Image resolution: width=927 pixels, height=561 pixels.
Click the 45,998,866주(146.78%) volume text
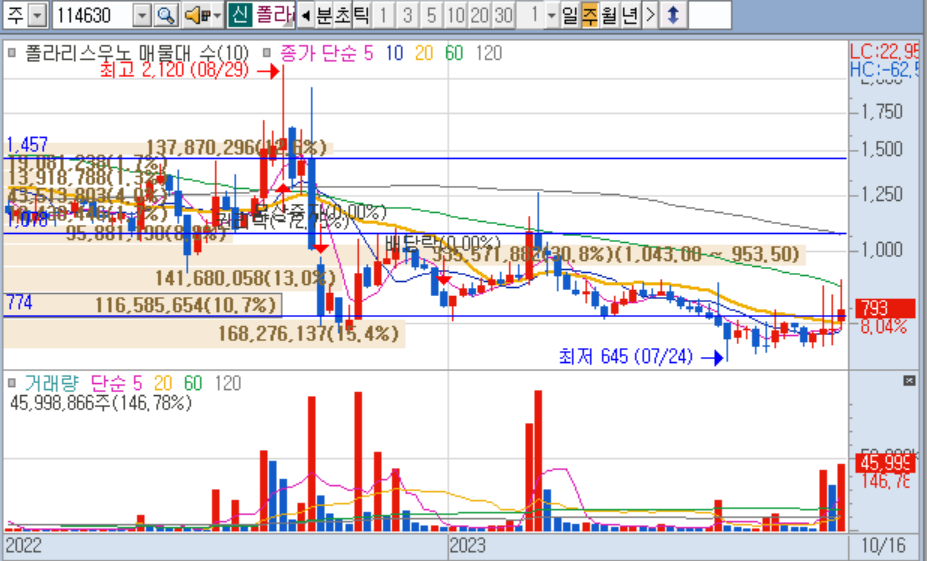[x=101, y=403]
